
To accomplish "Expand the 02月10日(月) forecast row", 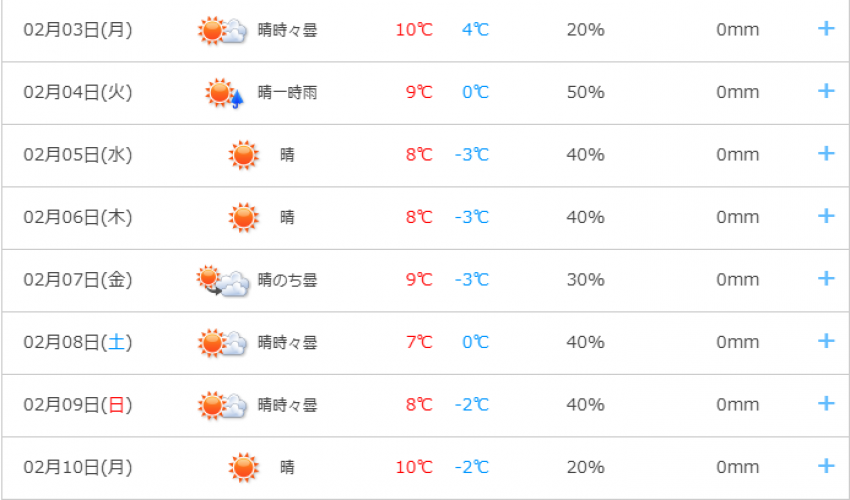I will tap(826, 466).
